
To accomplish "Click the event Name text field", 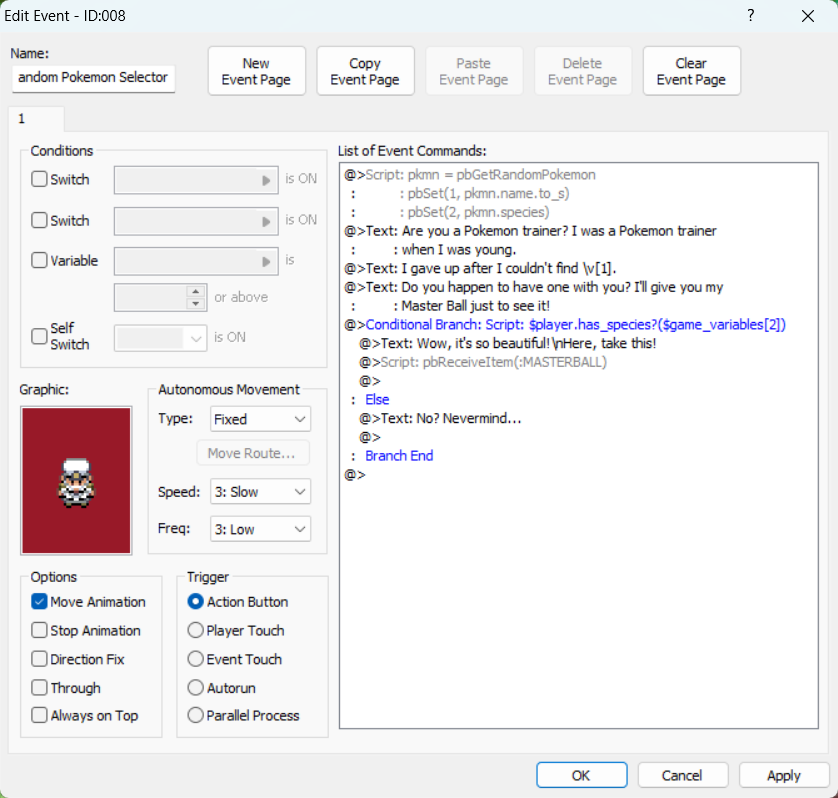I will 93,78.
